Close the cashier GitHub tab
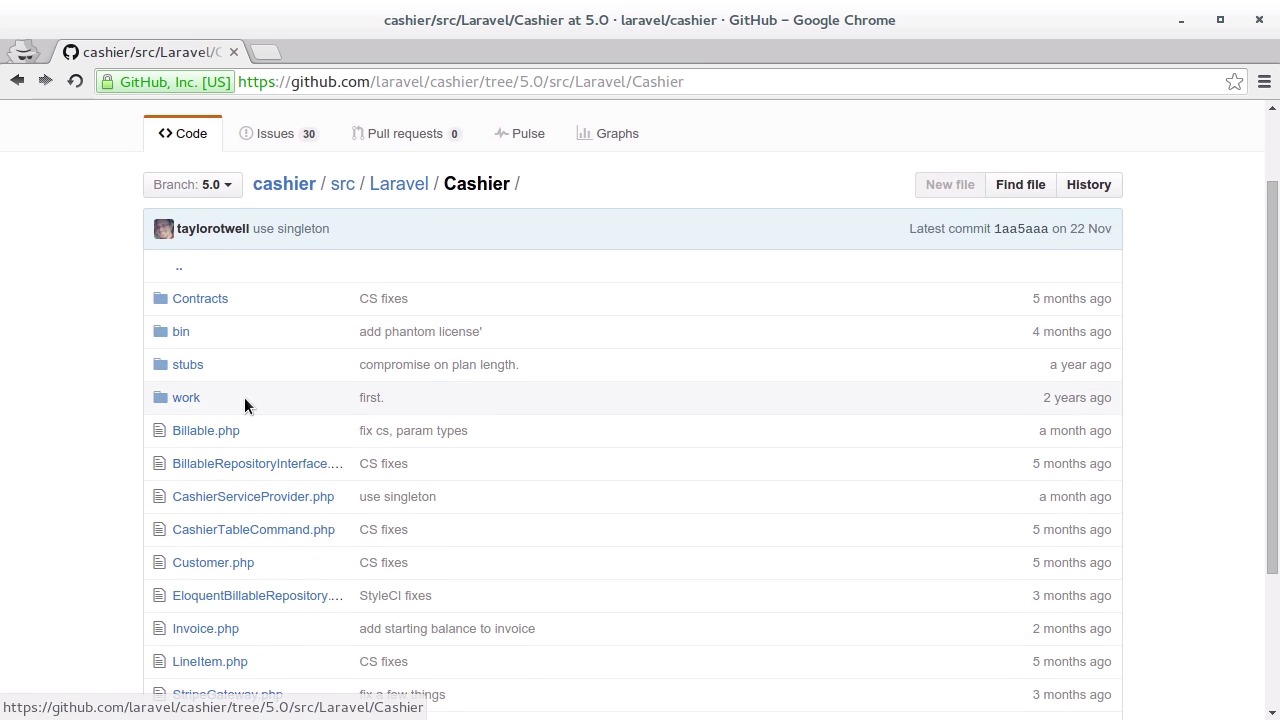Image resolution: width=1280 pixels, height=720 pixels. coord(234,52)
